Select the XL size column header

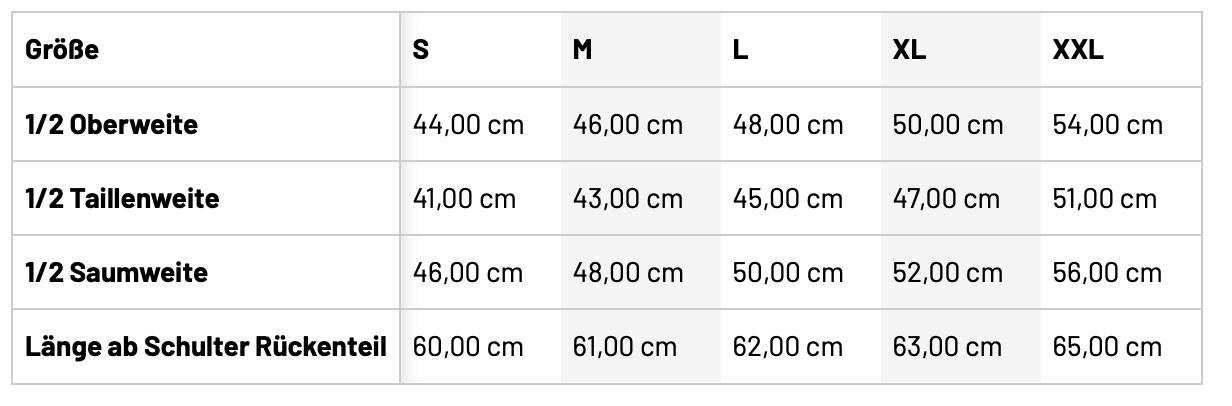click(909, 51)
